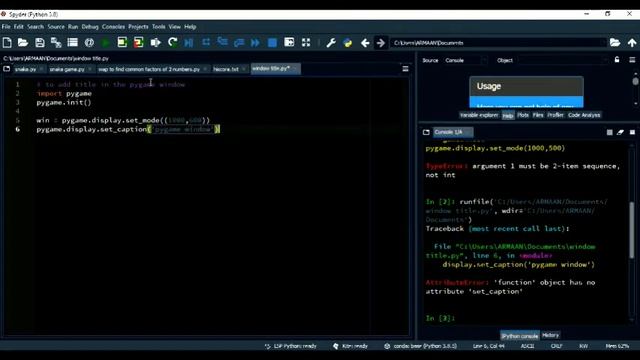This screenshot has width=640, height=360.
Task: Expand the Source dropdown showing Console
Action: point(465,60)
